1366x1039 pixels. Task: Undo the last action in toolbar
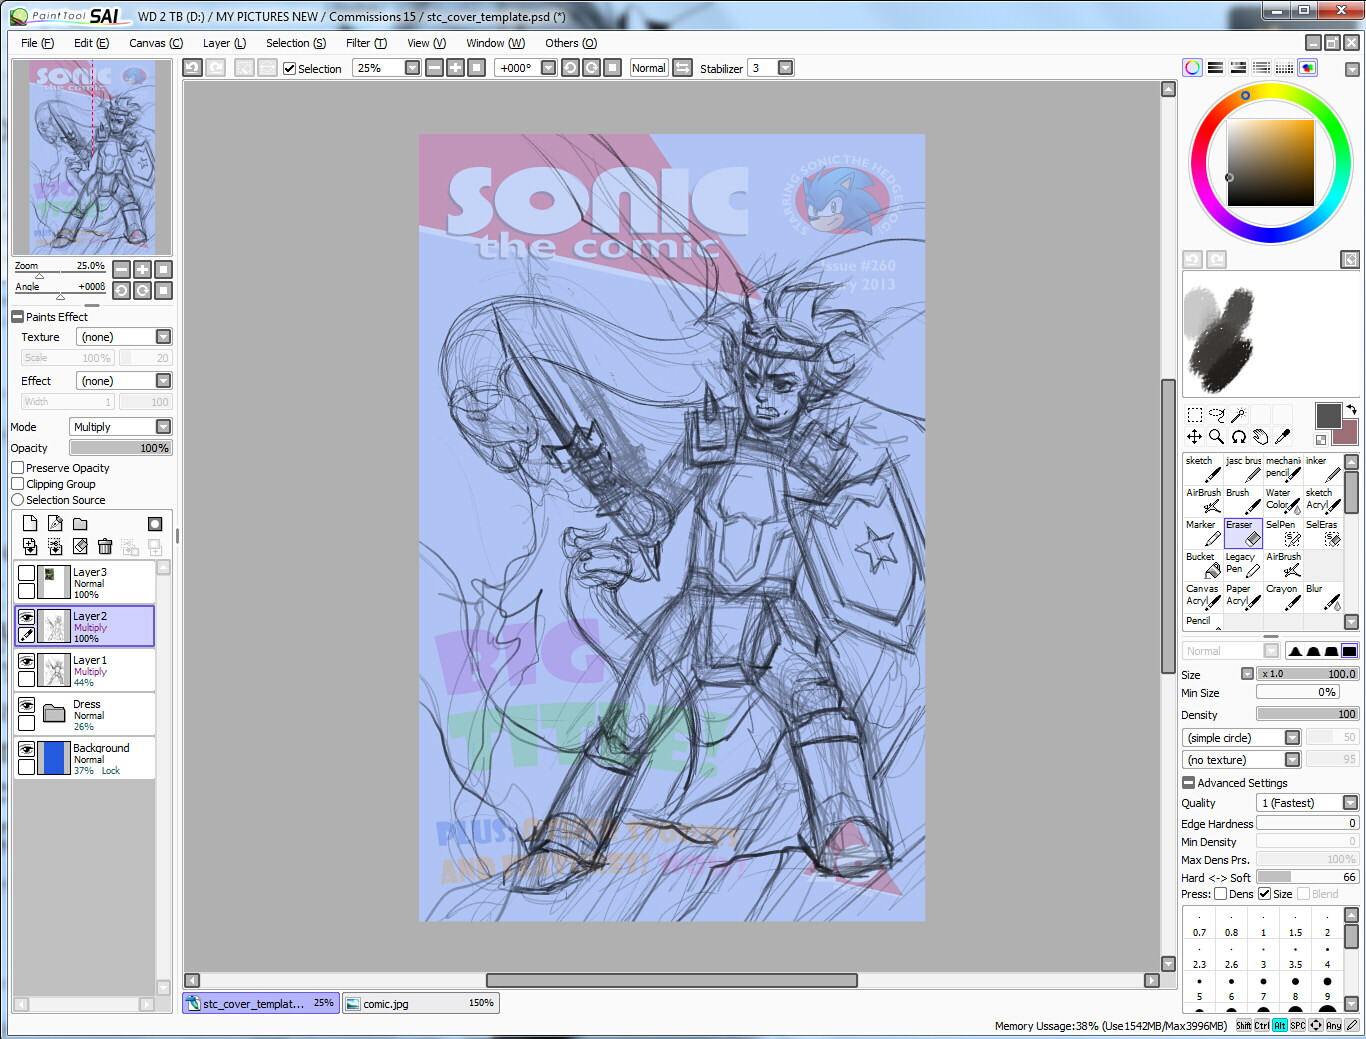click(x=192, y=68)
